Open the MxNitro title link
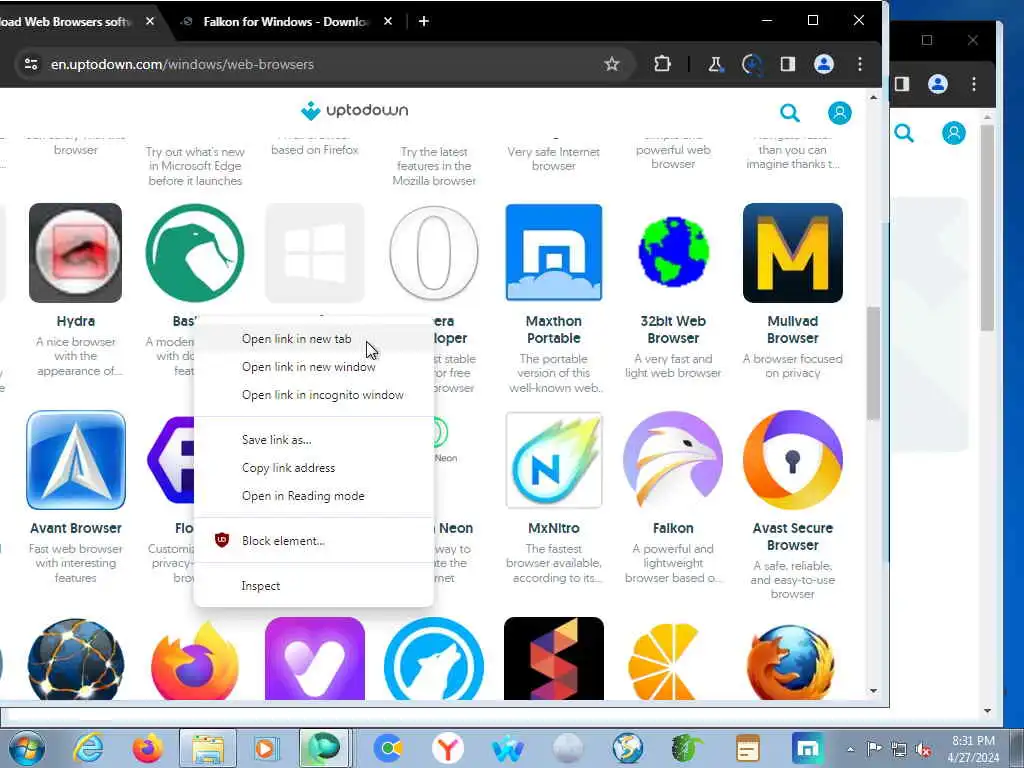Screen dimensions: 1024x768 [554, 528]
